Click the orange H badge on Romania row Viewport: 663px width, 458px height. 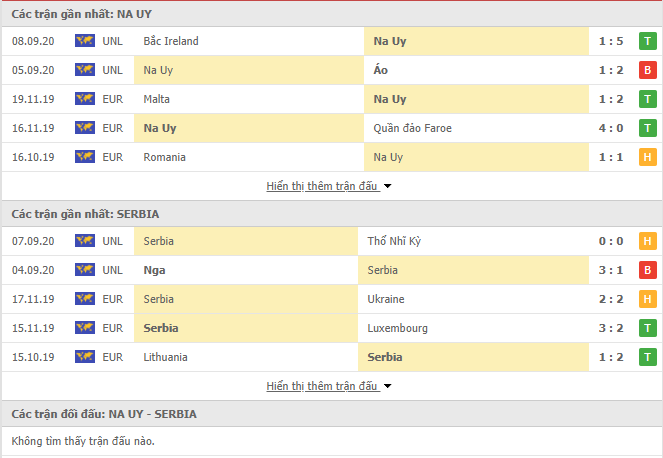tap(647, 157)
